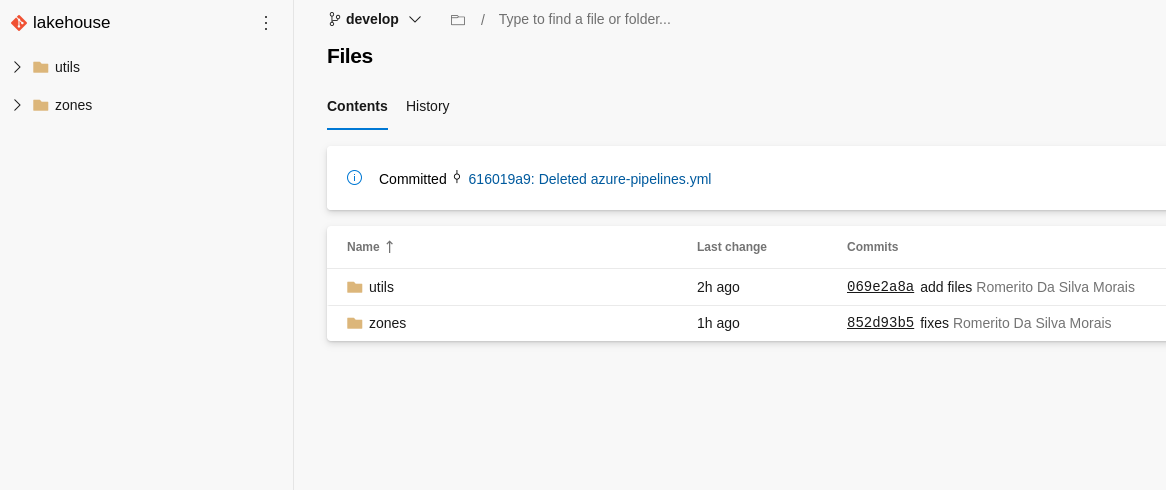The height and width of the screenshot is (490, 1166).
Task: Select the Contents tab
Action: pyautogui.click(x=357, y=106)
